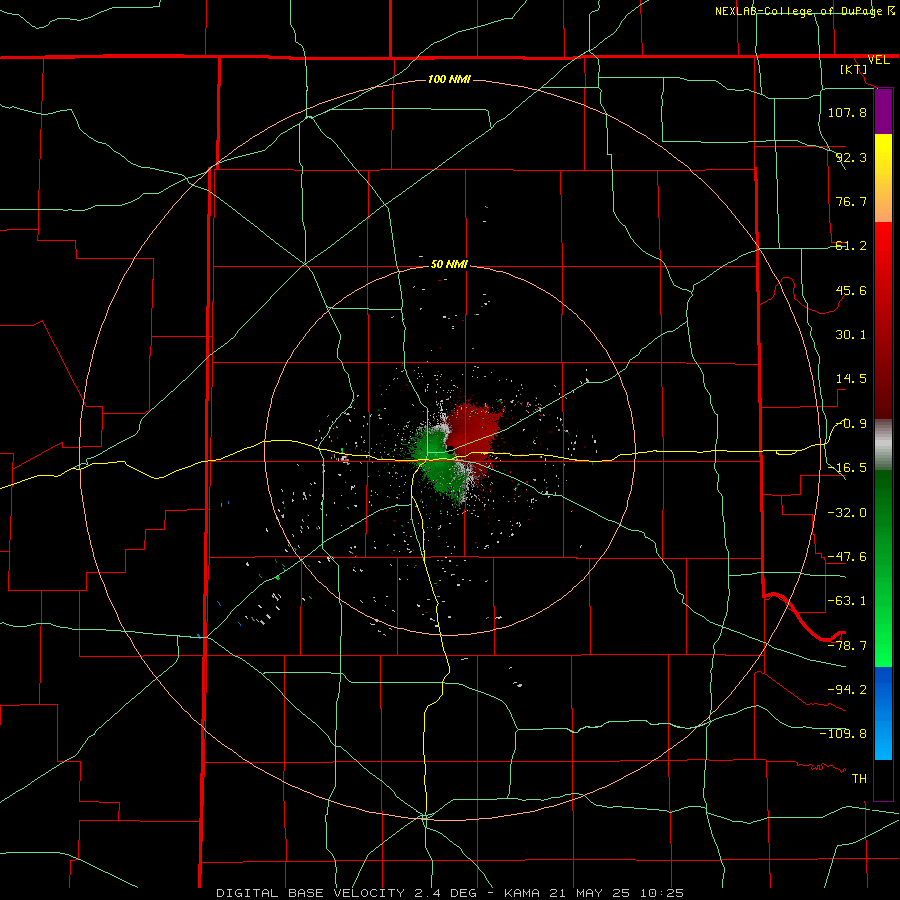Screen dimensions: 900x900
Task: Click the 100 NMI range ring label
Action: 449,79
